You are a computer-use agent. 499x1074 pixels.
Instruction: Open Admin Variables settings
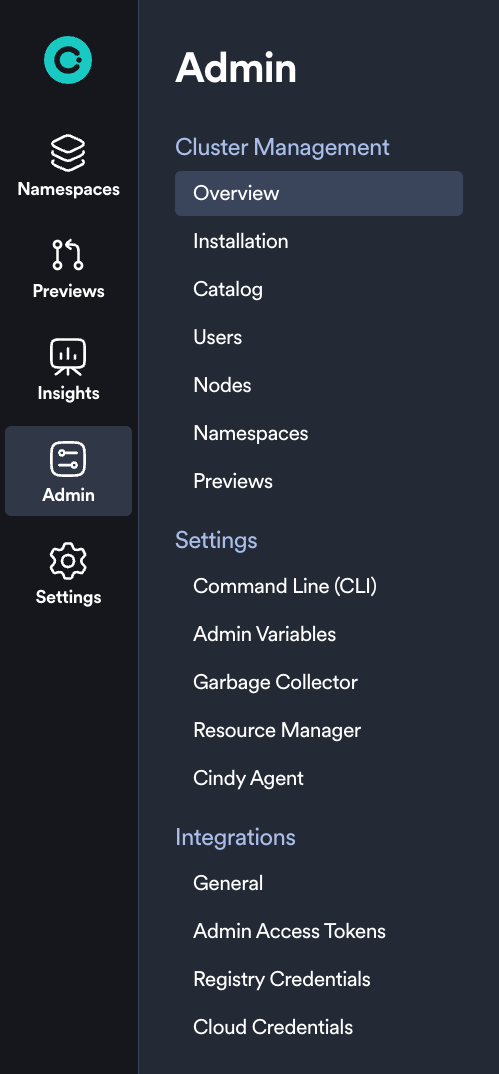click(264, 634)
